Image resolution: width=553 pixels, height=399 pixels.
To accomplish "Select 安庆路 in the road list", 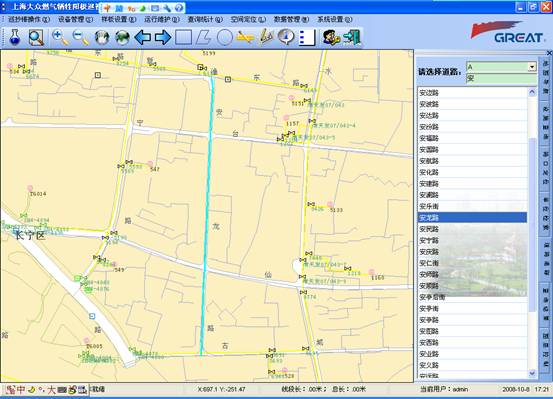I will pos(473,252).
